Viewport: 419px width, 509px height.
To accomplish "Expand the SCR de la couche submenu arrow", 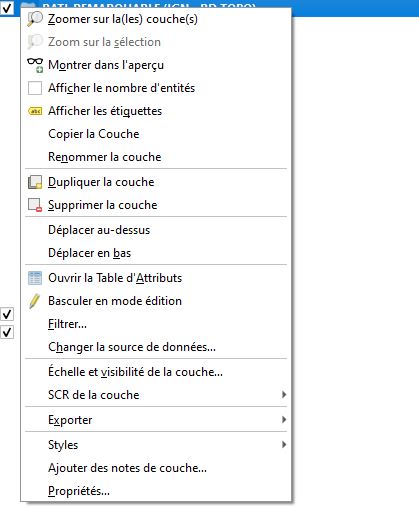I will tap(284, 395).
